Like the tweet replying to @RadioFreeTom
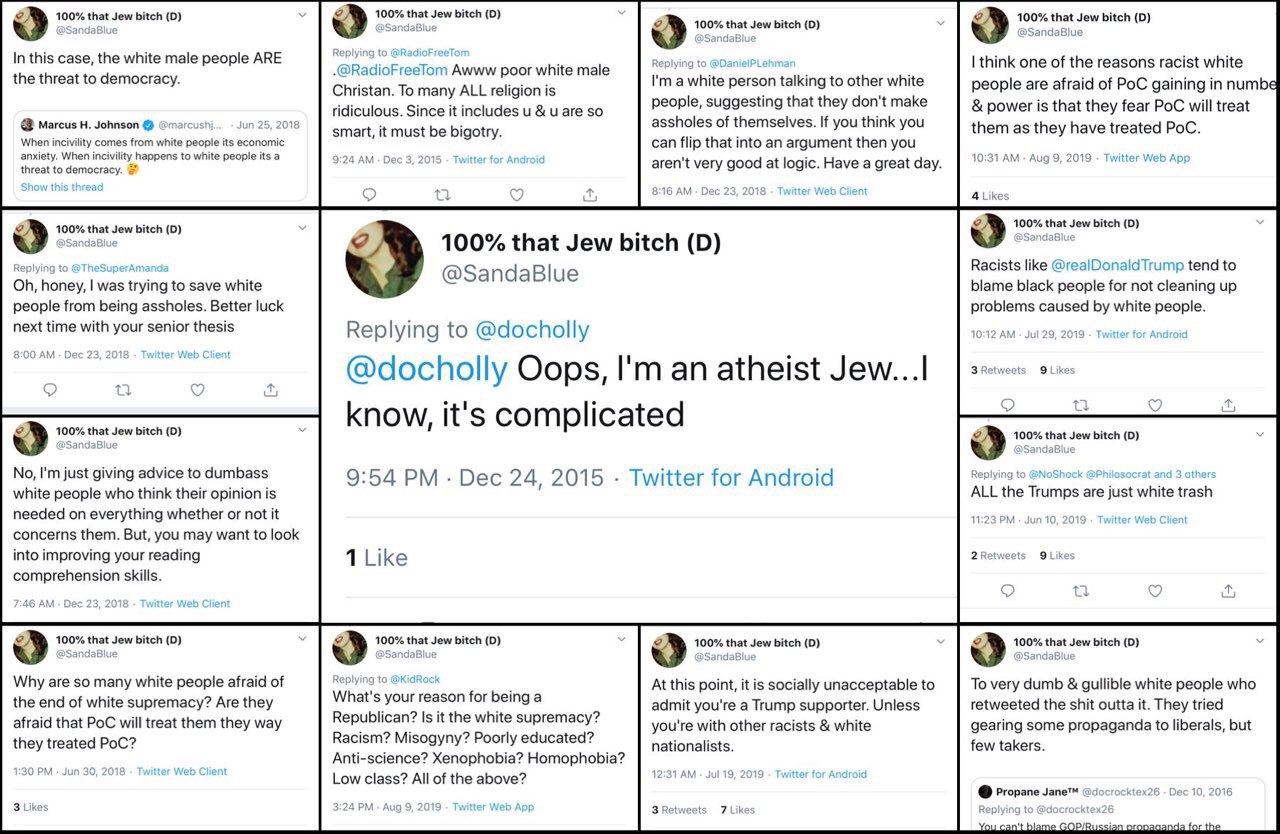1280x834 pixels. [516, 195]
